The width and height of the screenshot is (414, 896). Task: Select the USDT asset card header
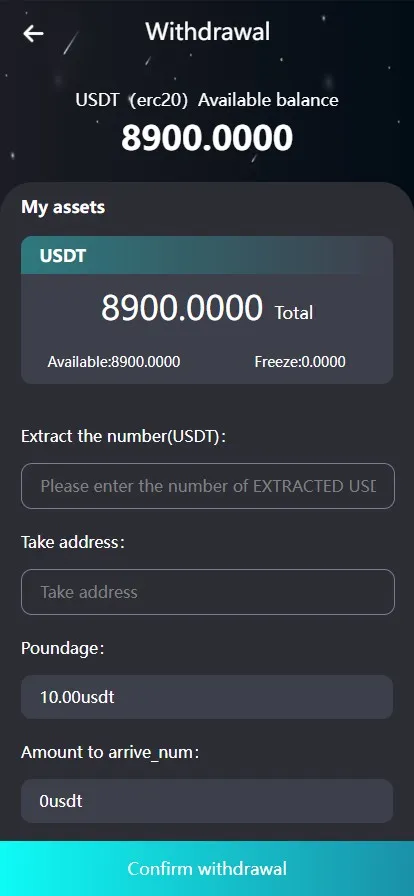click(x=207, y=255)
